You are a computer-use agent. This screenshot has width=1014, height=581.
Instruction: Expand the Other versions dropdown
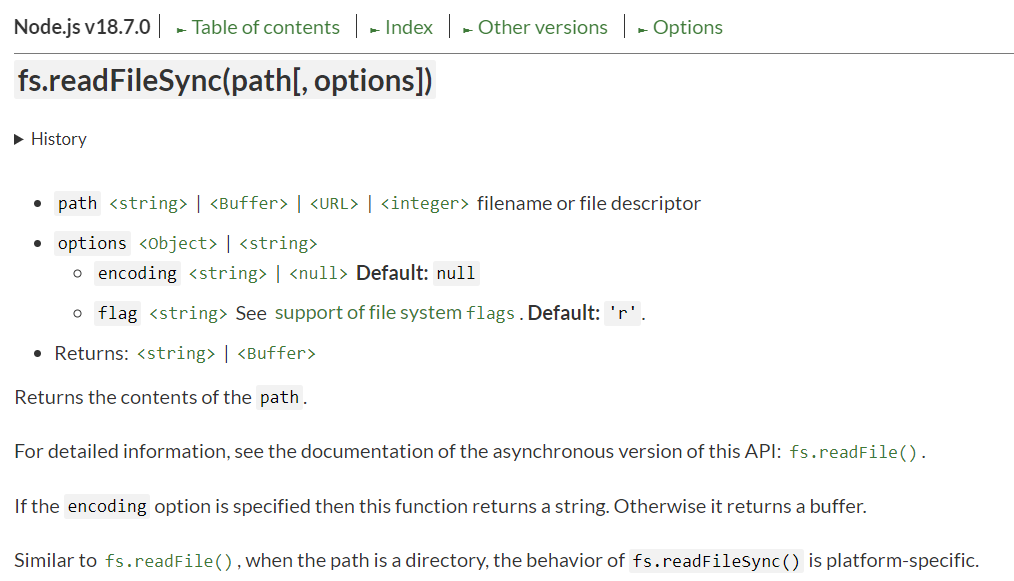[x=542, y=27]
